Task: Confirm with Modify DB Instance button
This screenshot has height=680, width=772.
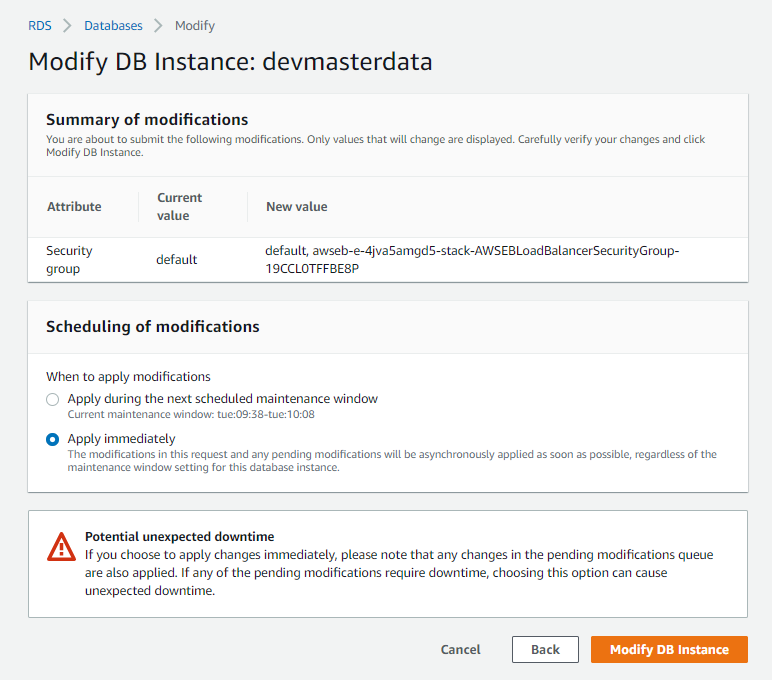Action: pyautogui.click(x=669, y=649)
